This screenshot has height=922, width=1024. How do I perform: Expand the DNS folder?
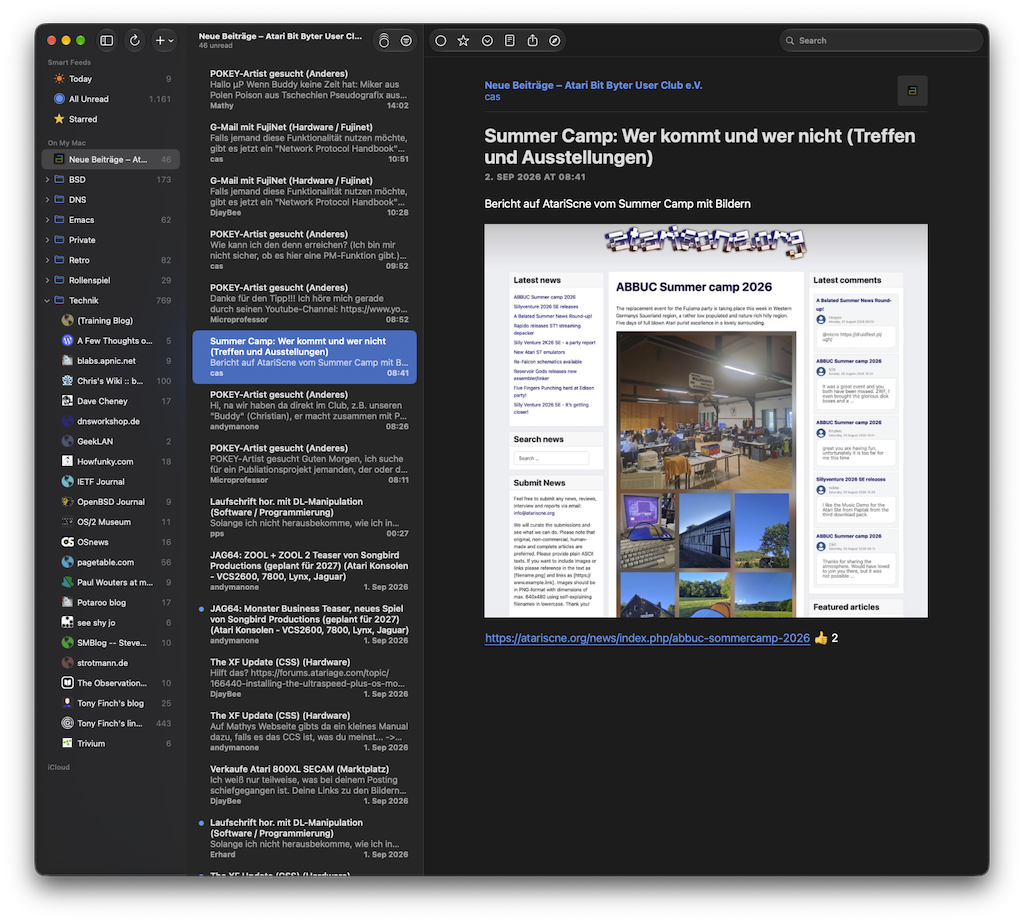47,200
